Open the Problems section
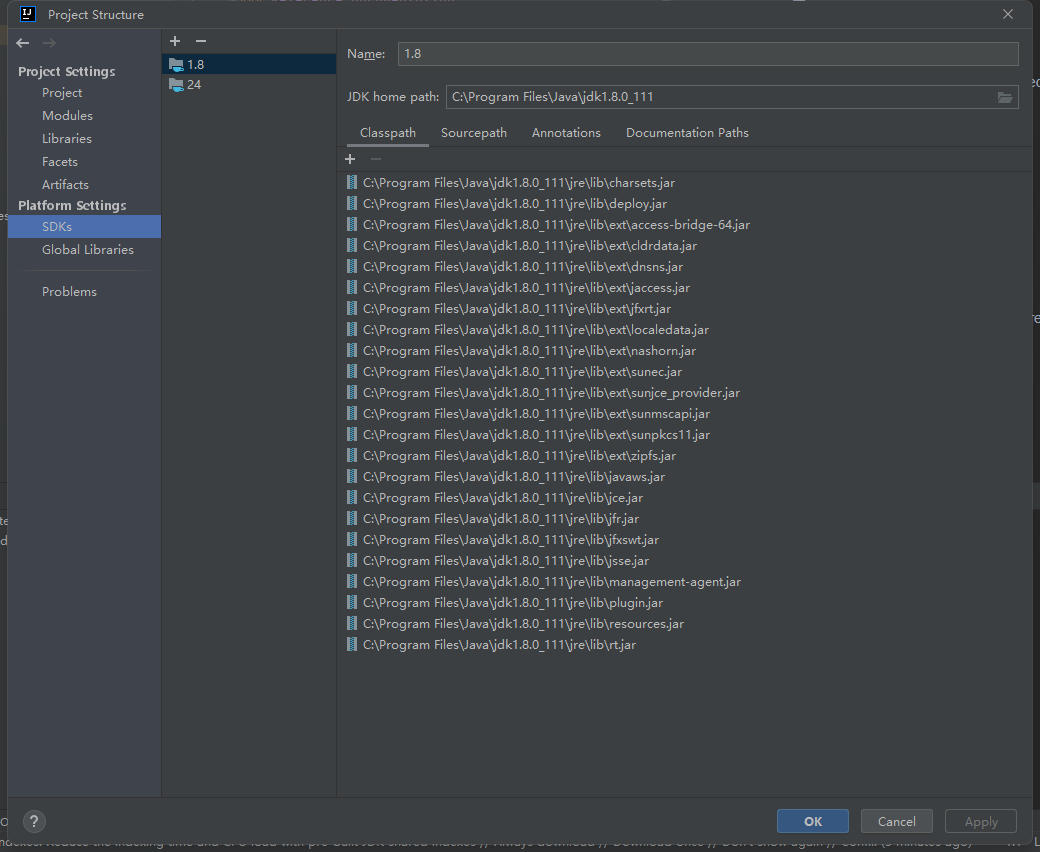The width and height of the screenshot is (1040, 852). (69, 291)
